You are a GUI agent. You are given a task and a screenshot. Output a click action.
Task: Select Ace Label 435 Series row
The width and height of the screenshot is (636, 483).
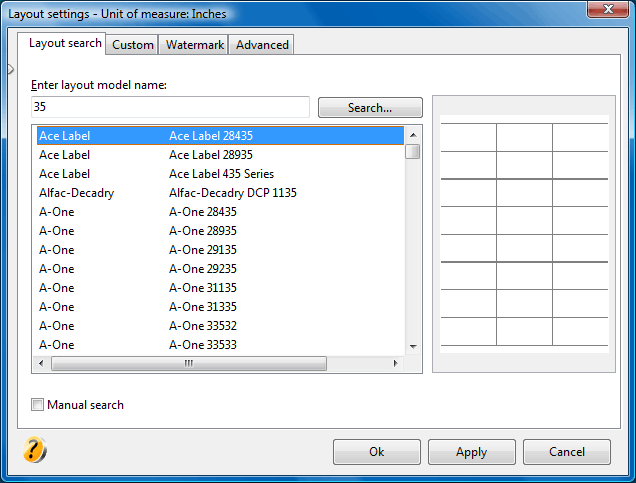tap(220, 174)
